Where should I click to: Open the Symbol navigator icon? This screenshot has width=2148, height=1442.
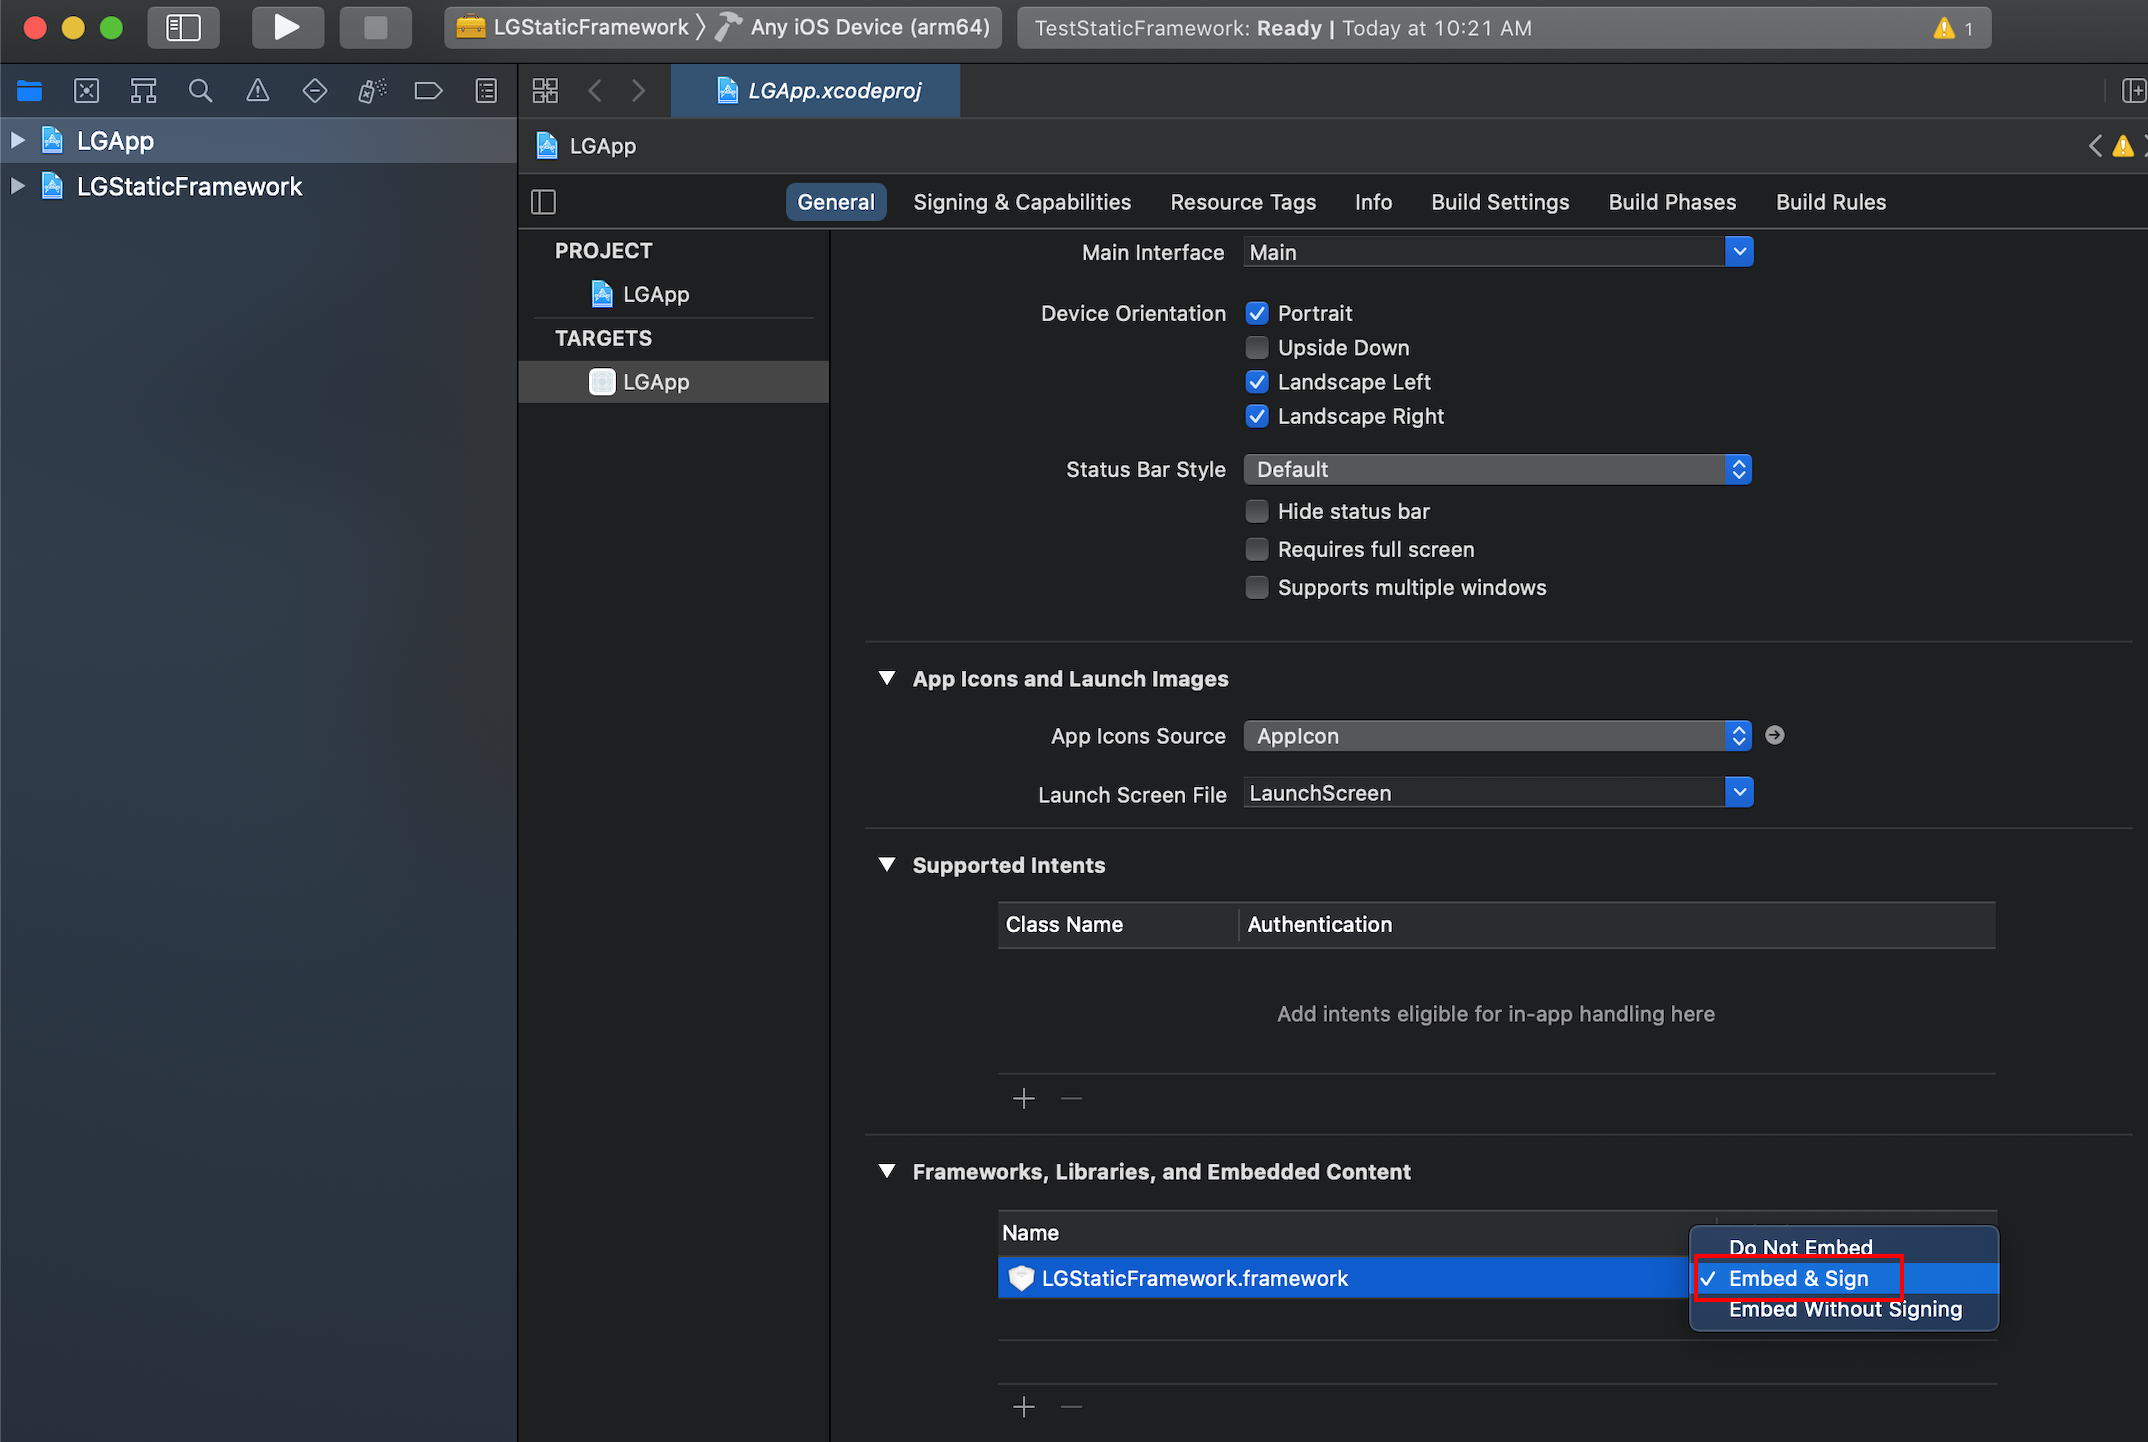click(144, 91)
